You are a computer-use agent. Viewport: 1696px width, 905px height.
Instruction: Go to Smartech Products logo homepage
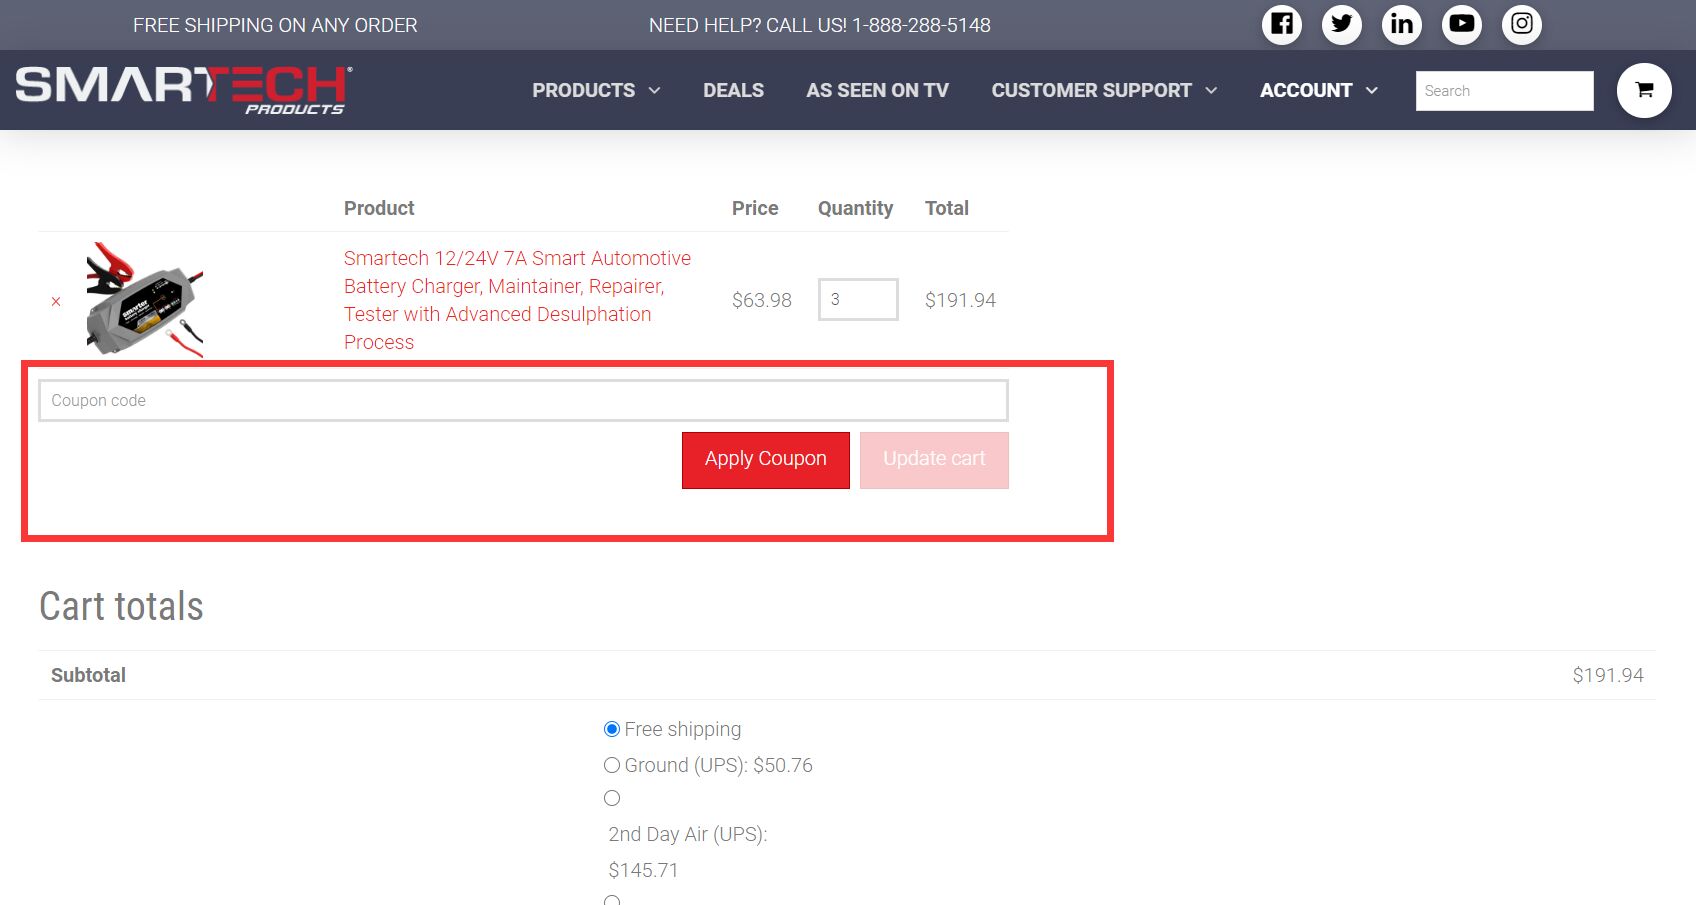tap(184, 90)
